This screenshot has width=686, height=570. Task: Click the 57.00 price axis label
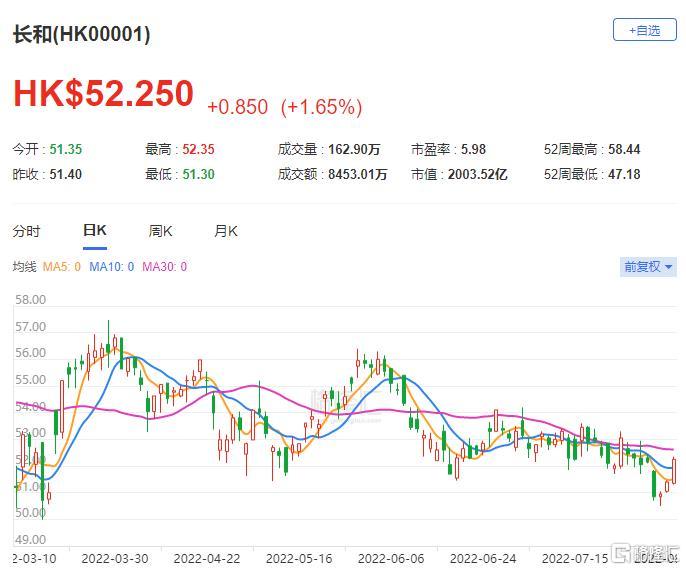[x=30, y=327]
